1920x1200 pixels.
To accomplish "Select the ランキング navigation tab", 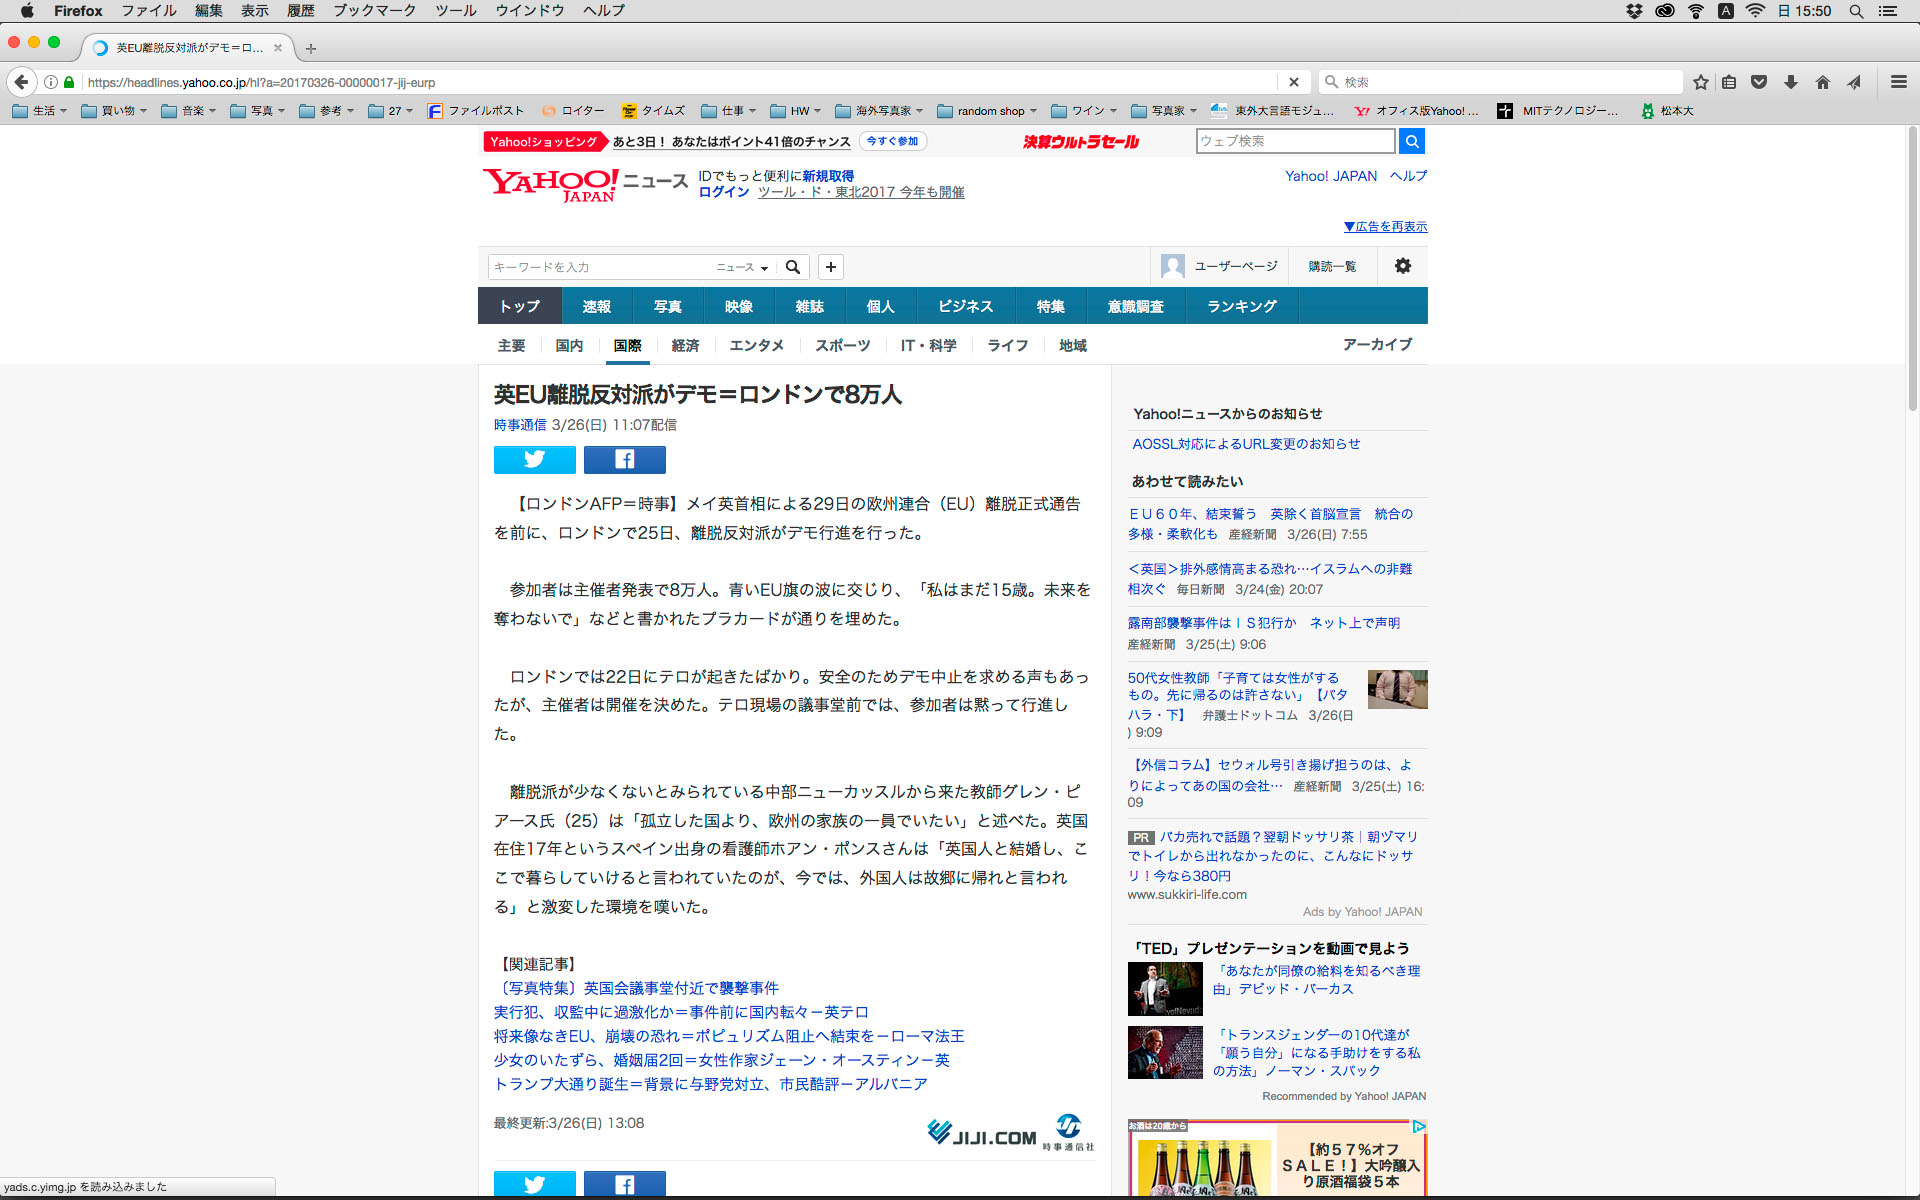I will click(x=1241, y=306).
